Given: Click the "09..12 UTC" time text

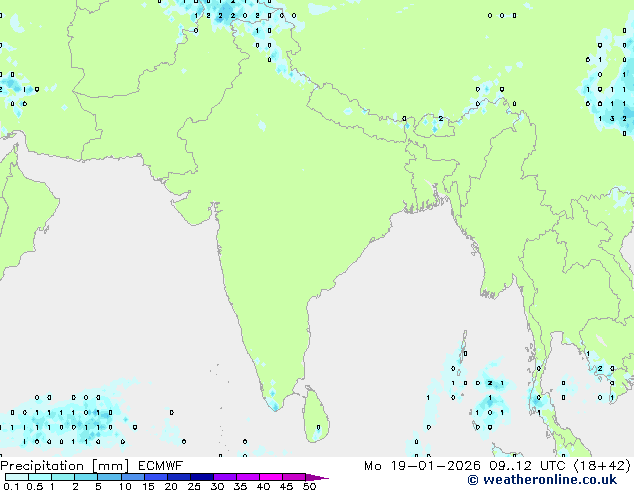Looking at the screenshot, I should coord(526,466).
